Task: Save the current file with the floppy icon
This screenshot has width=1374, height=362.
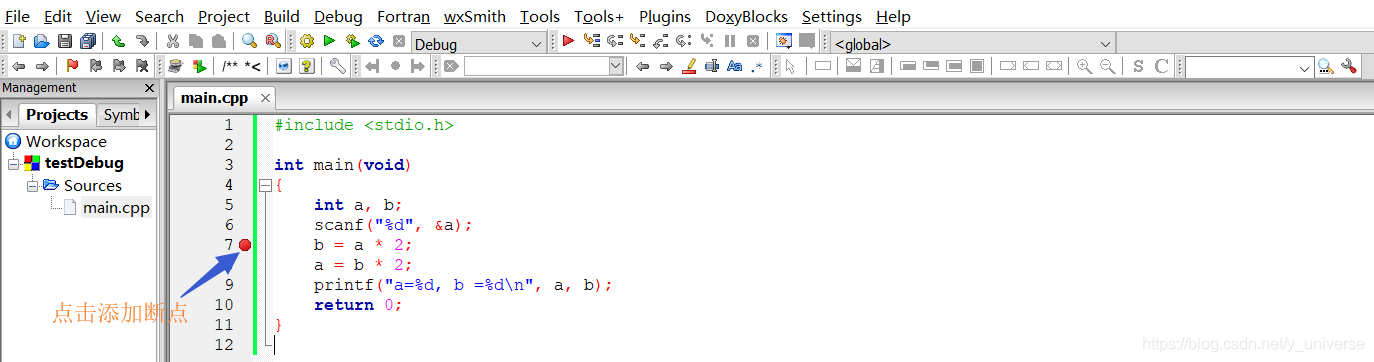Action: click(64, 42)
